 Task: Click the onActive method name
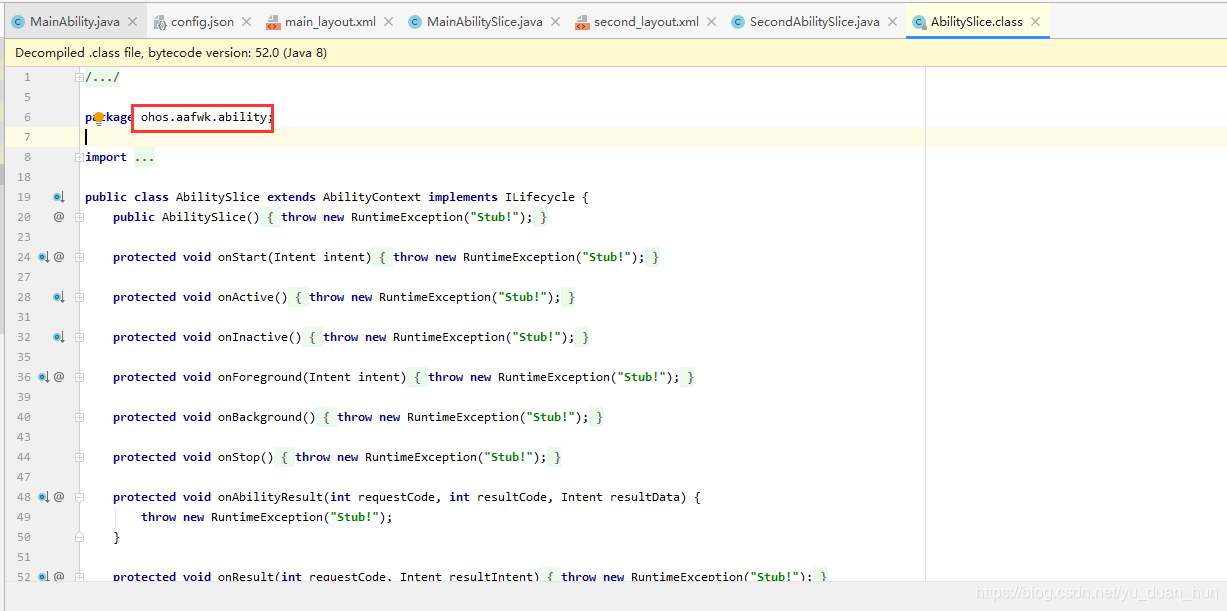(246, 297)
